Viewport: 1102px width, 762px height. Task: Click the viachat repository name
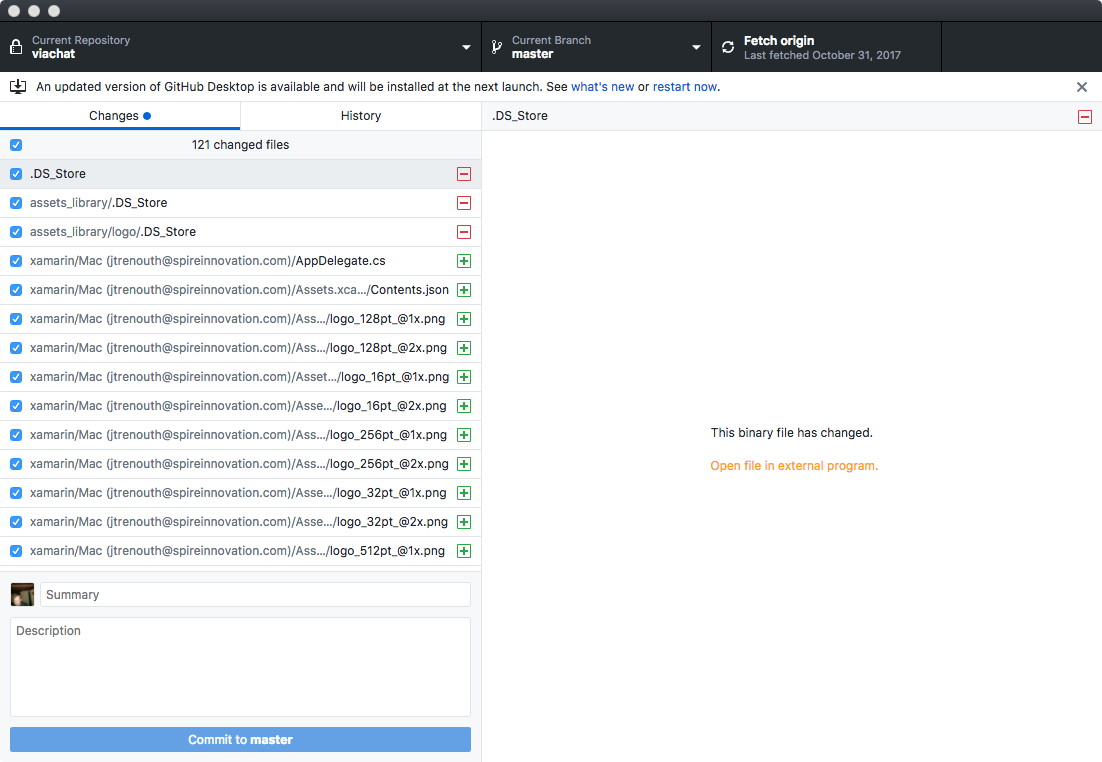point(53,54)
